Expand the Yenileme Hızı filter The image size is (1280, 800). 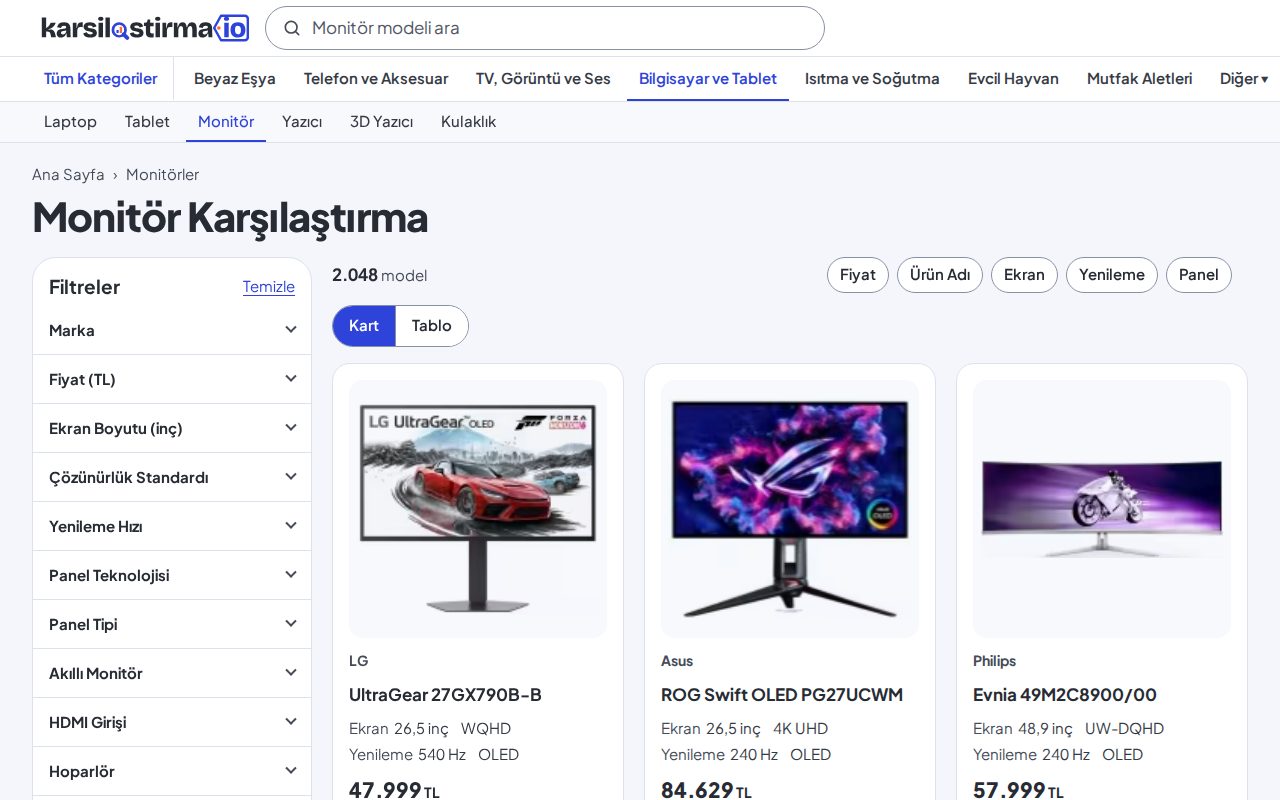pos(172,527)
